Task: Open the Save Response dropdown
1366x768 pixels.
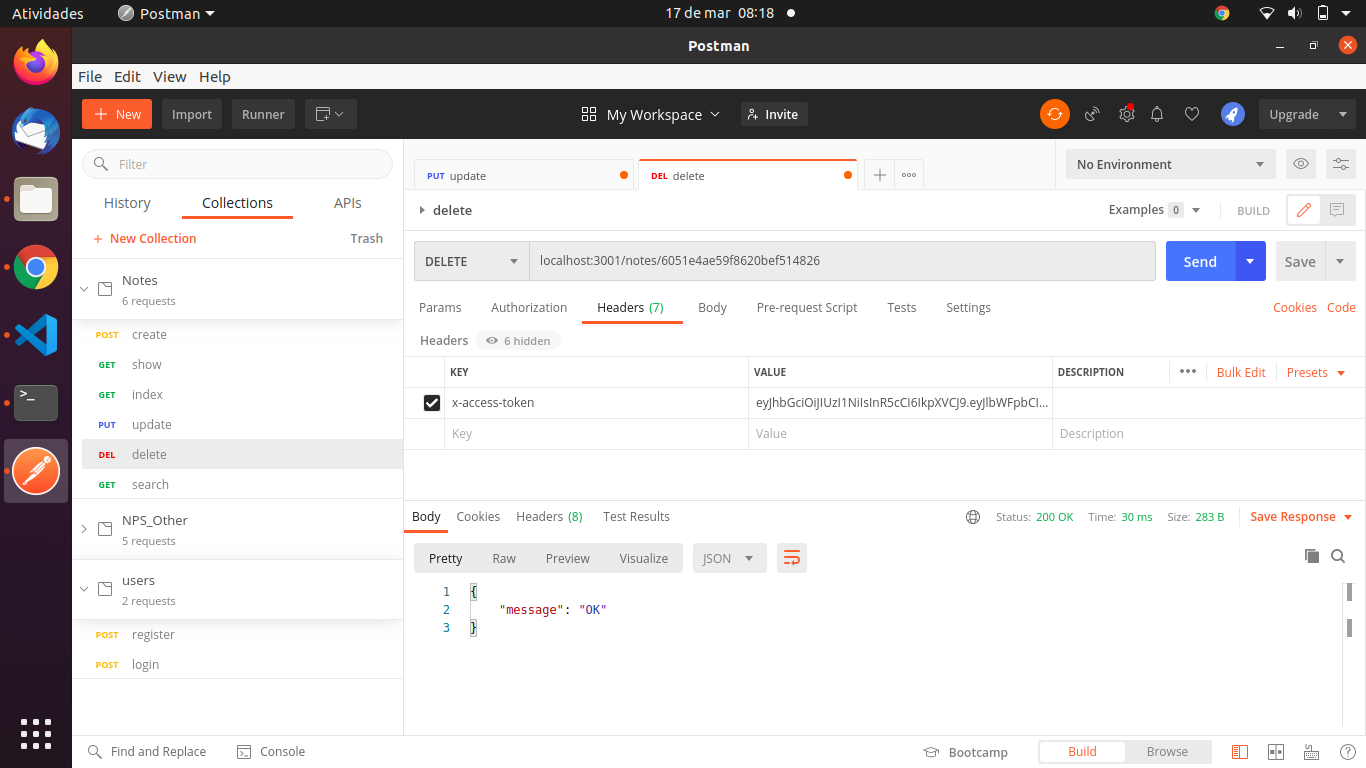Action: (1301, 517)
